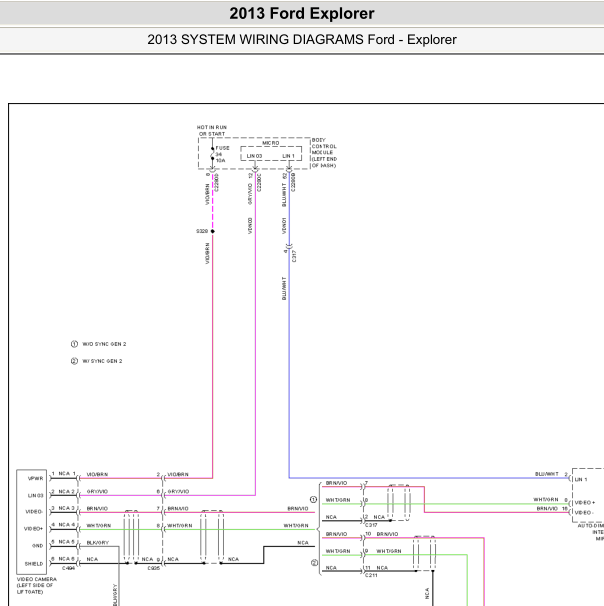The image size is (604, 606).
Task: Select the 'MICRO' label in the module
Action: click(x=271, y=143)
